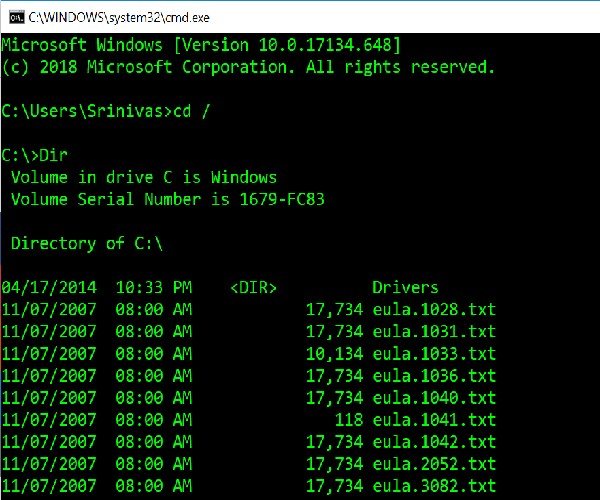Select file name eula.1040.txt
The image size is (600, 500).
point(434,398)
